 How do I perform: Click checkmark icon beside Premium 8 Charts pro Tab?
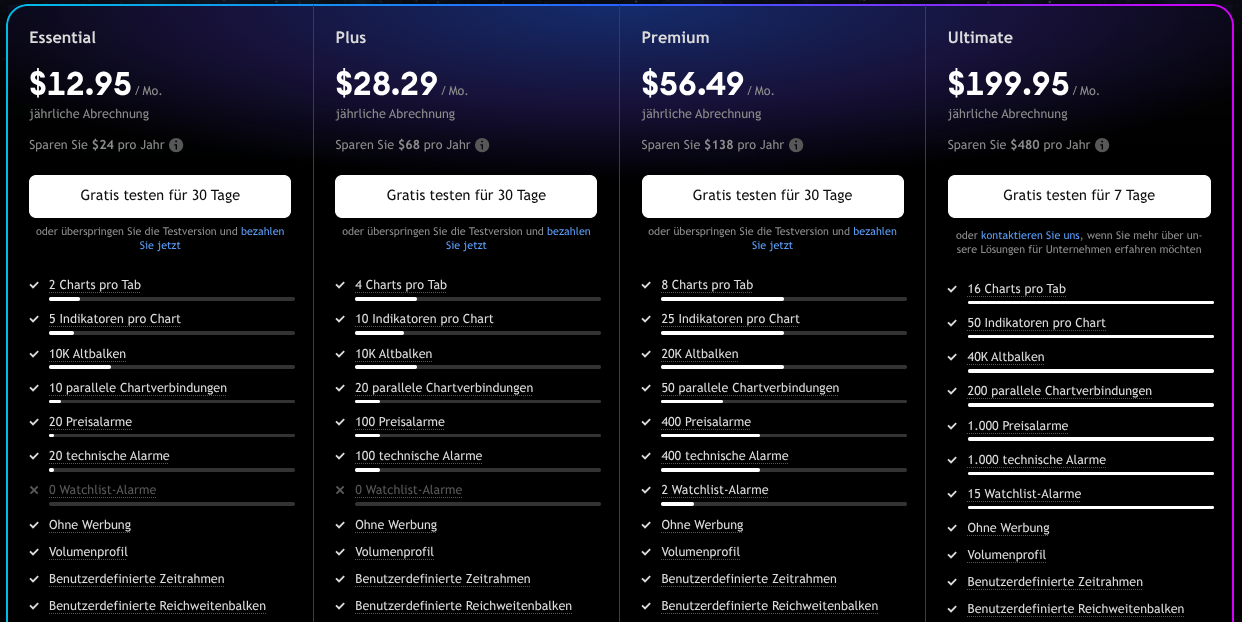(647, 285)
